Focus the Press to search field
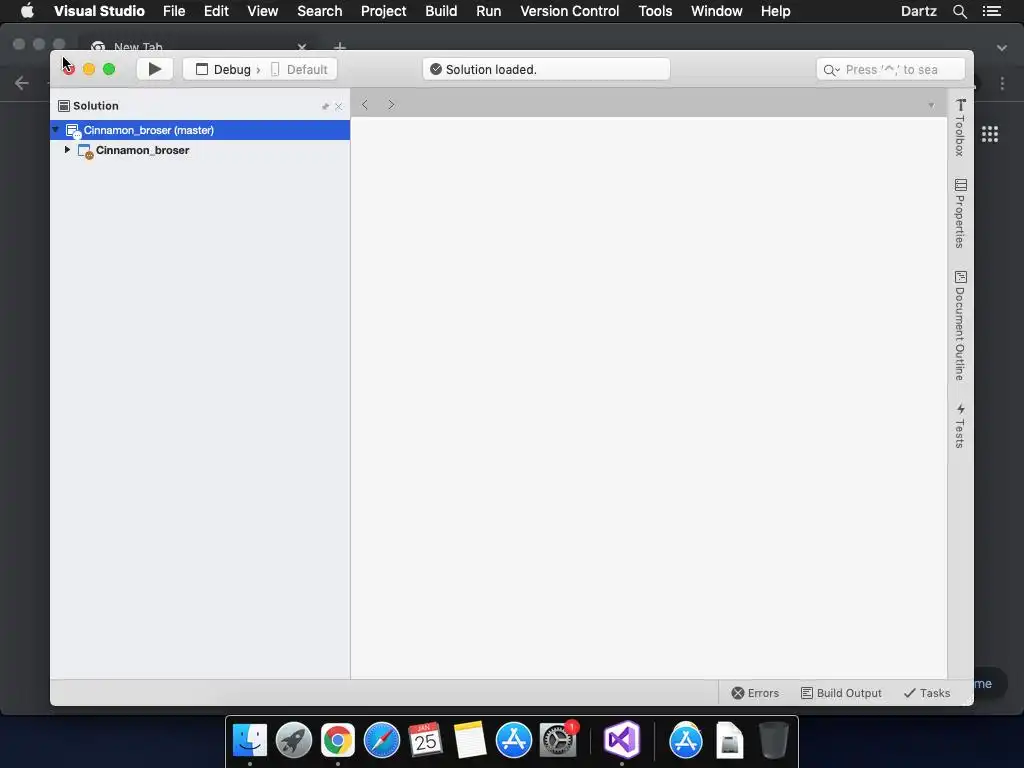 (891, 69)
